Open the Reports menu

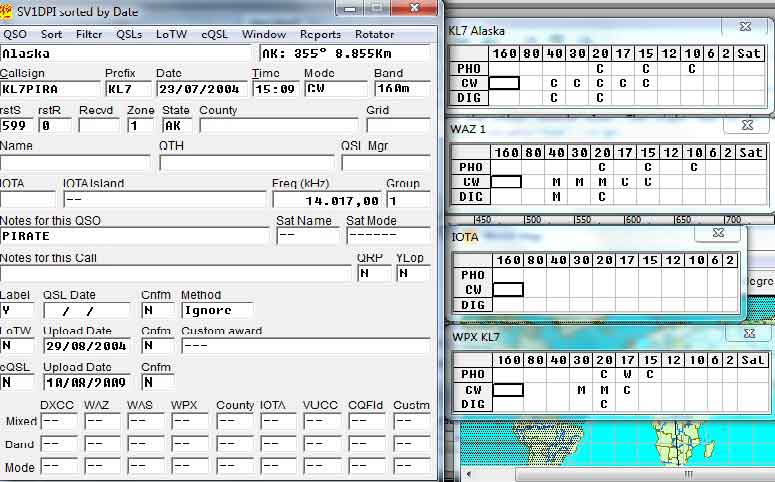(x=320, y=34)
